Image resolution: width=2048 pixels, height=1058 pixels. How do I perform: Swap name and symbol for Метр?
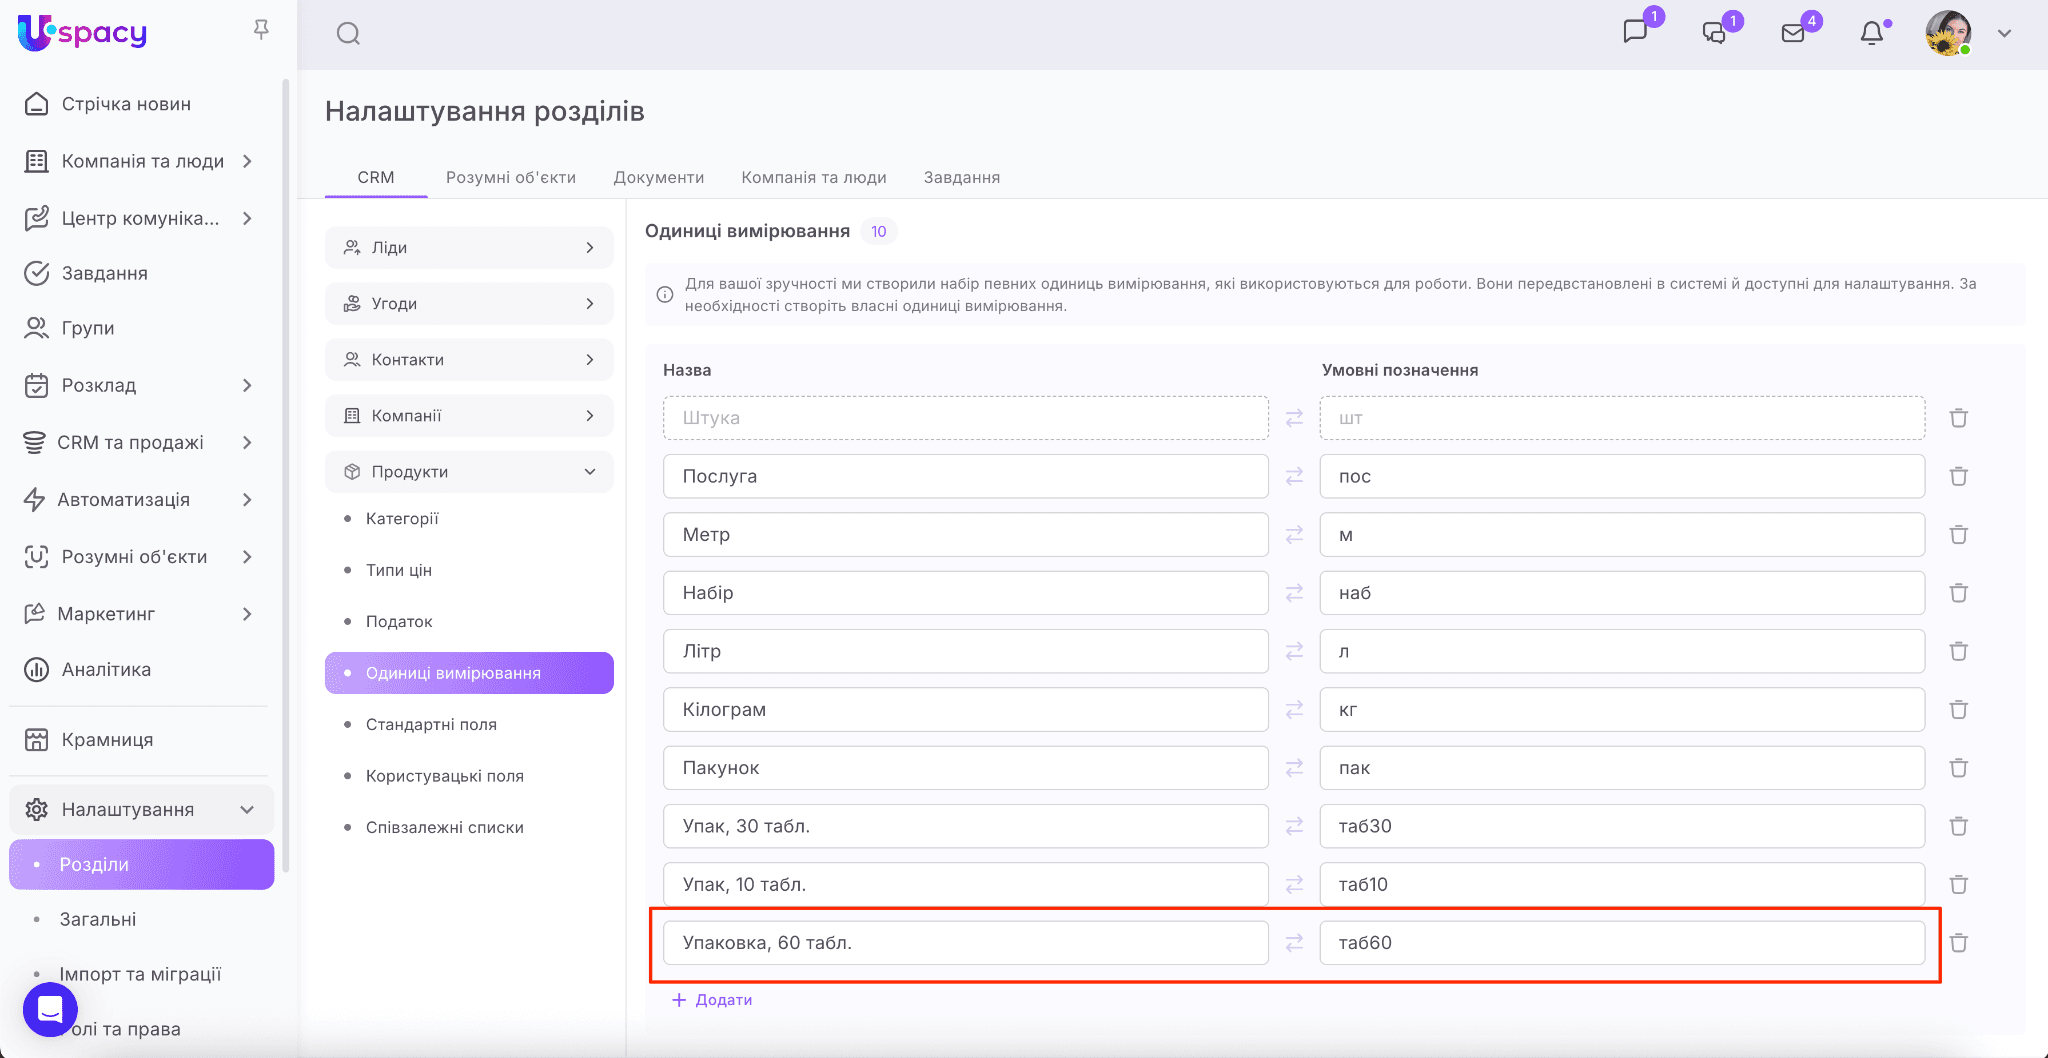(1294, 535)
